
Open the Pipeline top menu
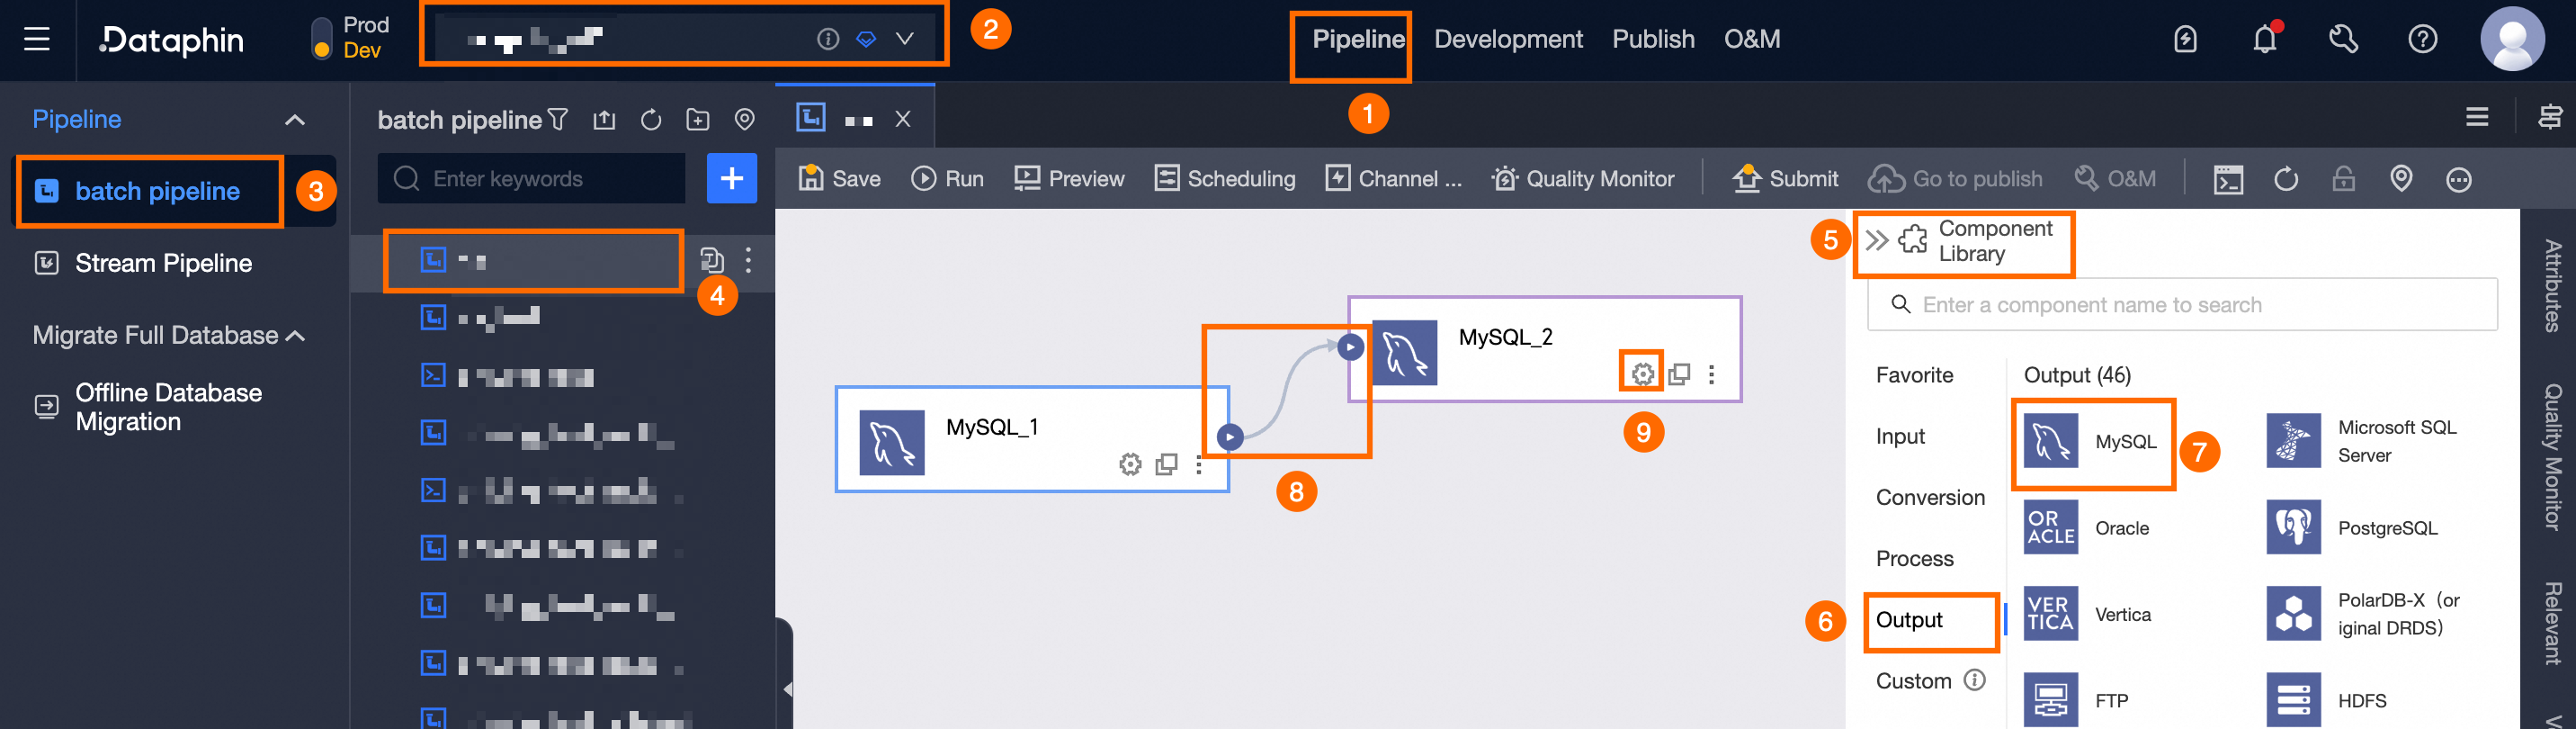[1358, 39]
